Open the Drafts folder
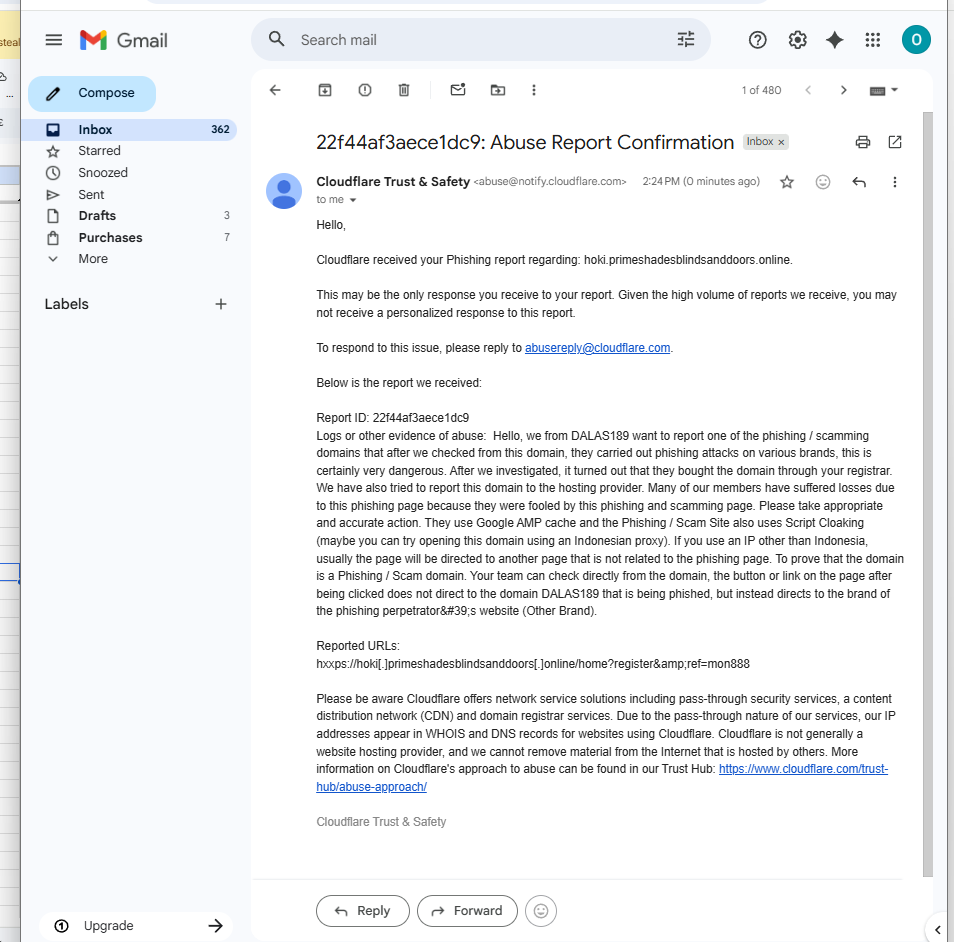 click(129, 215)
